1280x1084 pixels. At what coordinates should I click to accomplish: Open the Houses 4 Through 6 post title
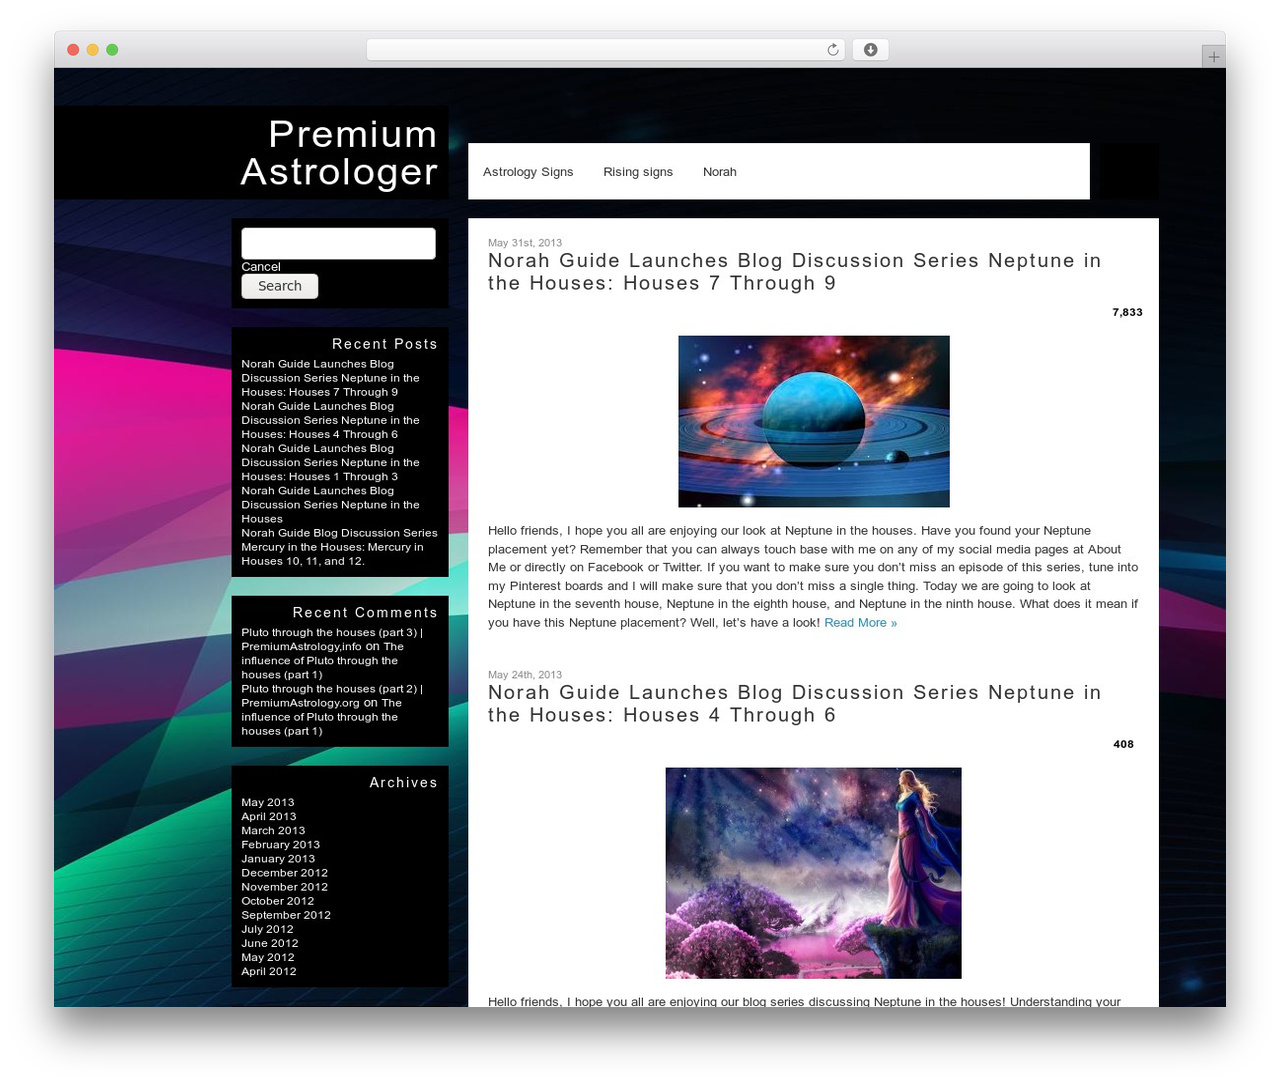[x=794, y=704]
